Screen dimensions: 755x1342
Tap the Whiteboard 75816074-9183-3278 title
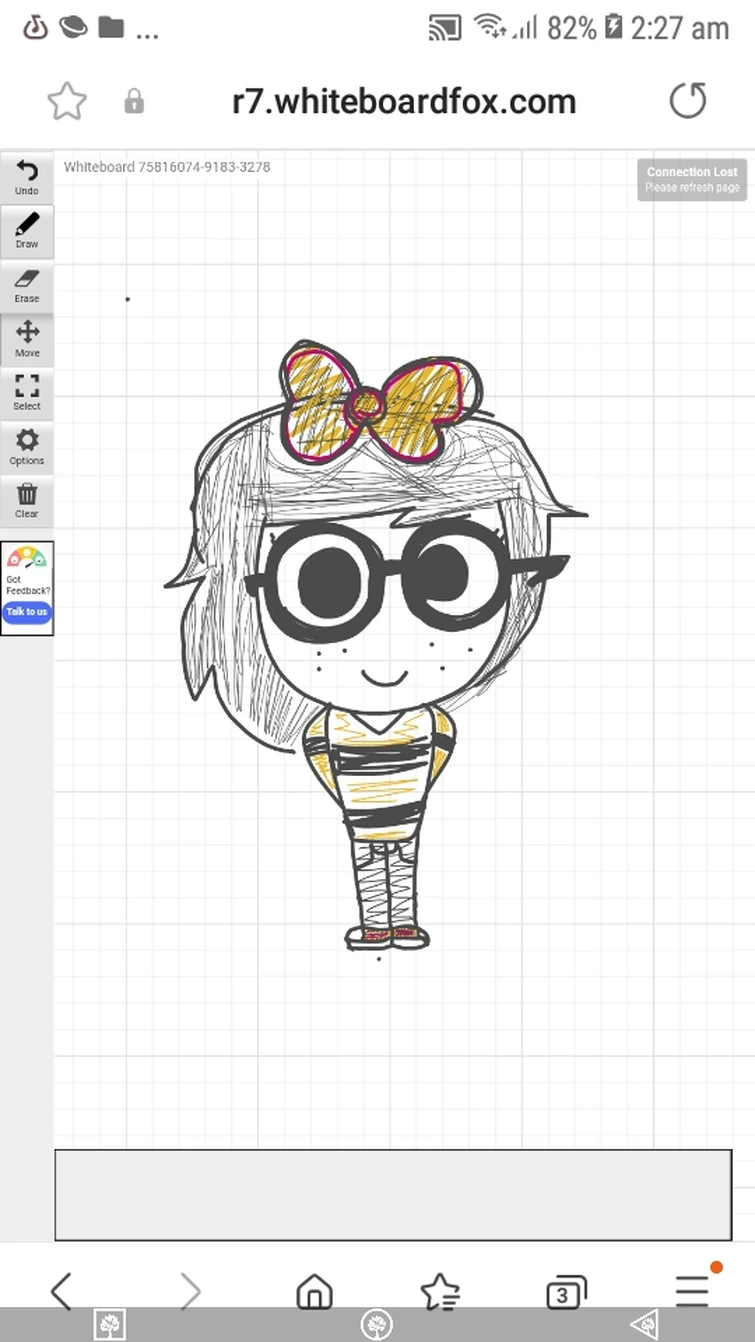(167, 167)
